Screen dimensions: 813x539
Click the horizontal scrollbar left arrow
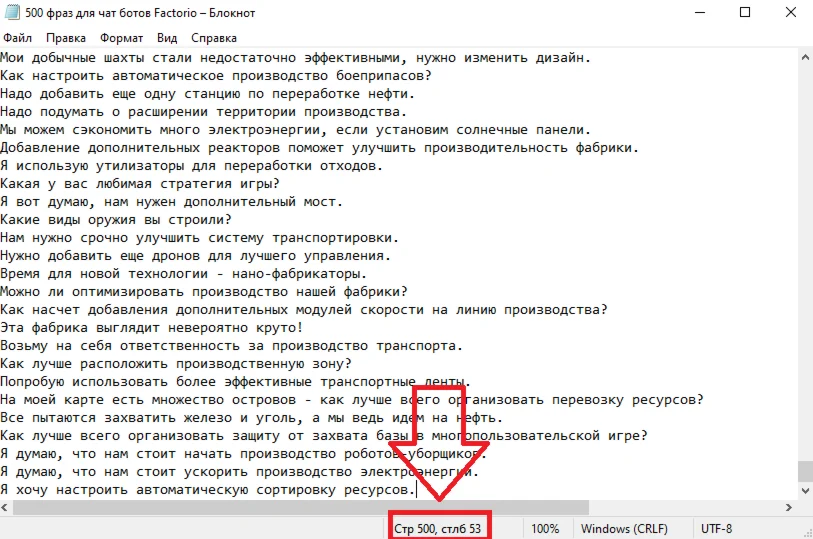(5, 507)
